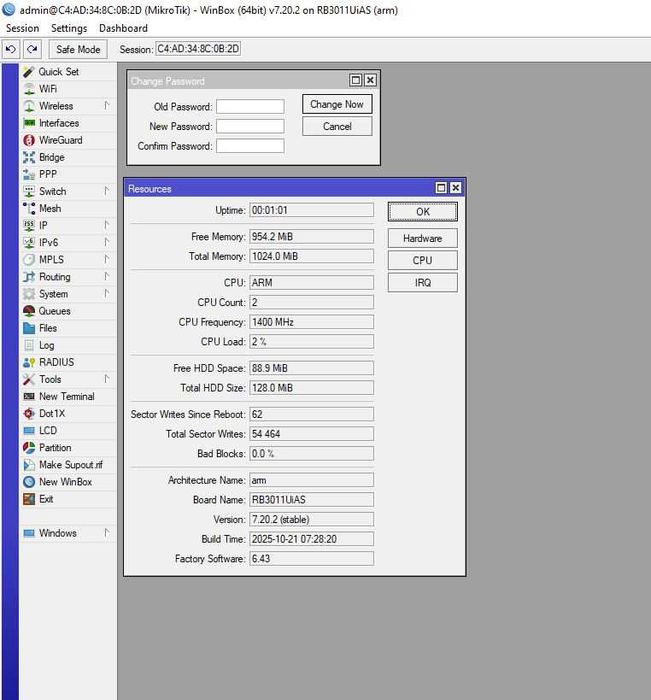
Task: Click the Switch icon in the sidebar
Action: (x=29, y=191)
